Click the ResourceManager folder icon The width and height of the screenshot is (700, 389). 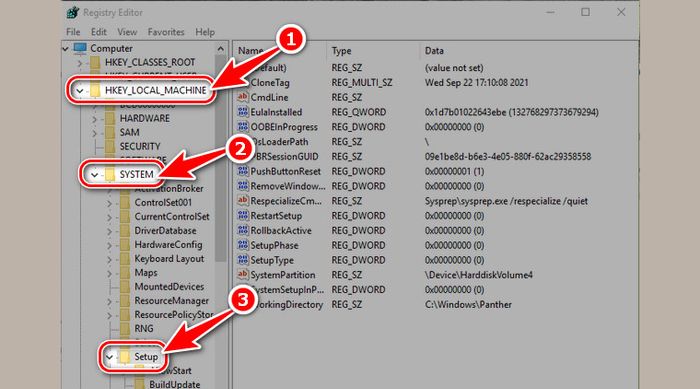(x=125, y=301)
